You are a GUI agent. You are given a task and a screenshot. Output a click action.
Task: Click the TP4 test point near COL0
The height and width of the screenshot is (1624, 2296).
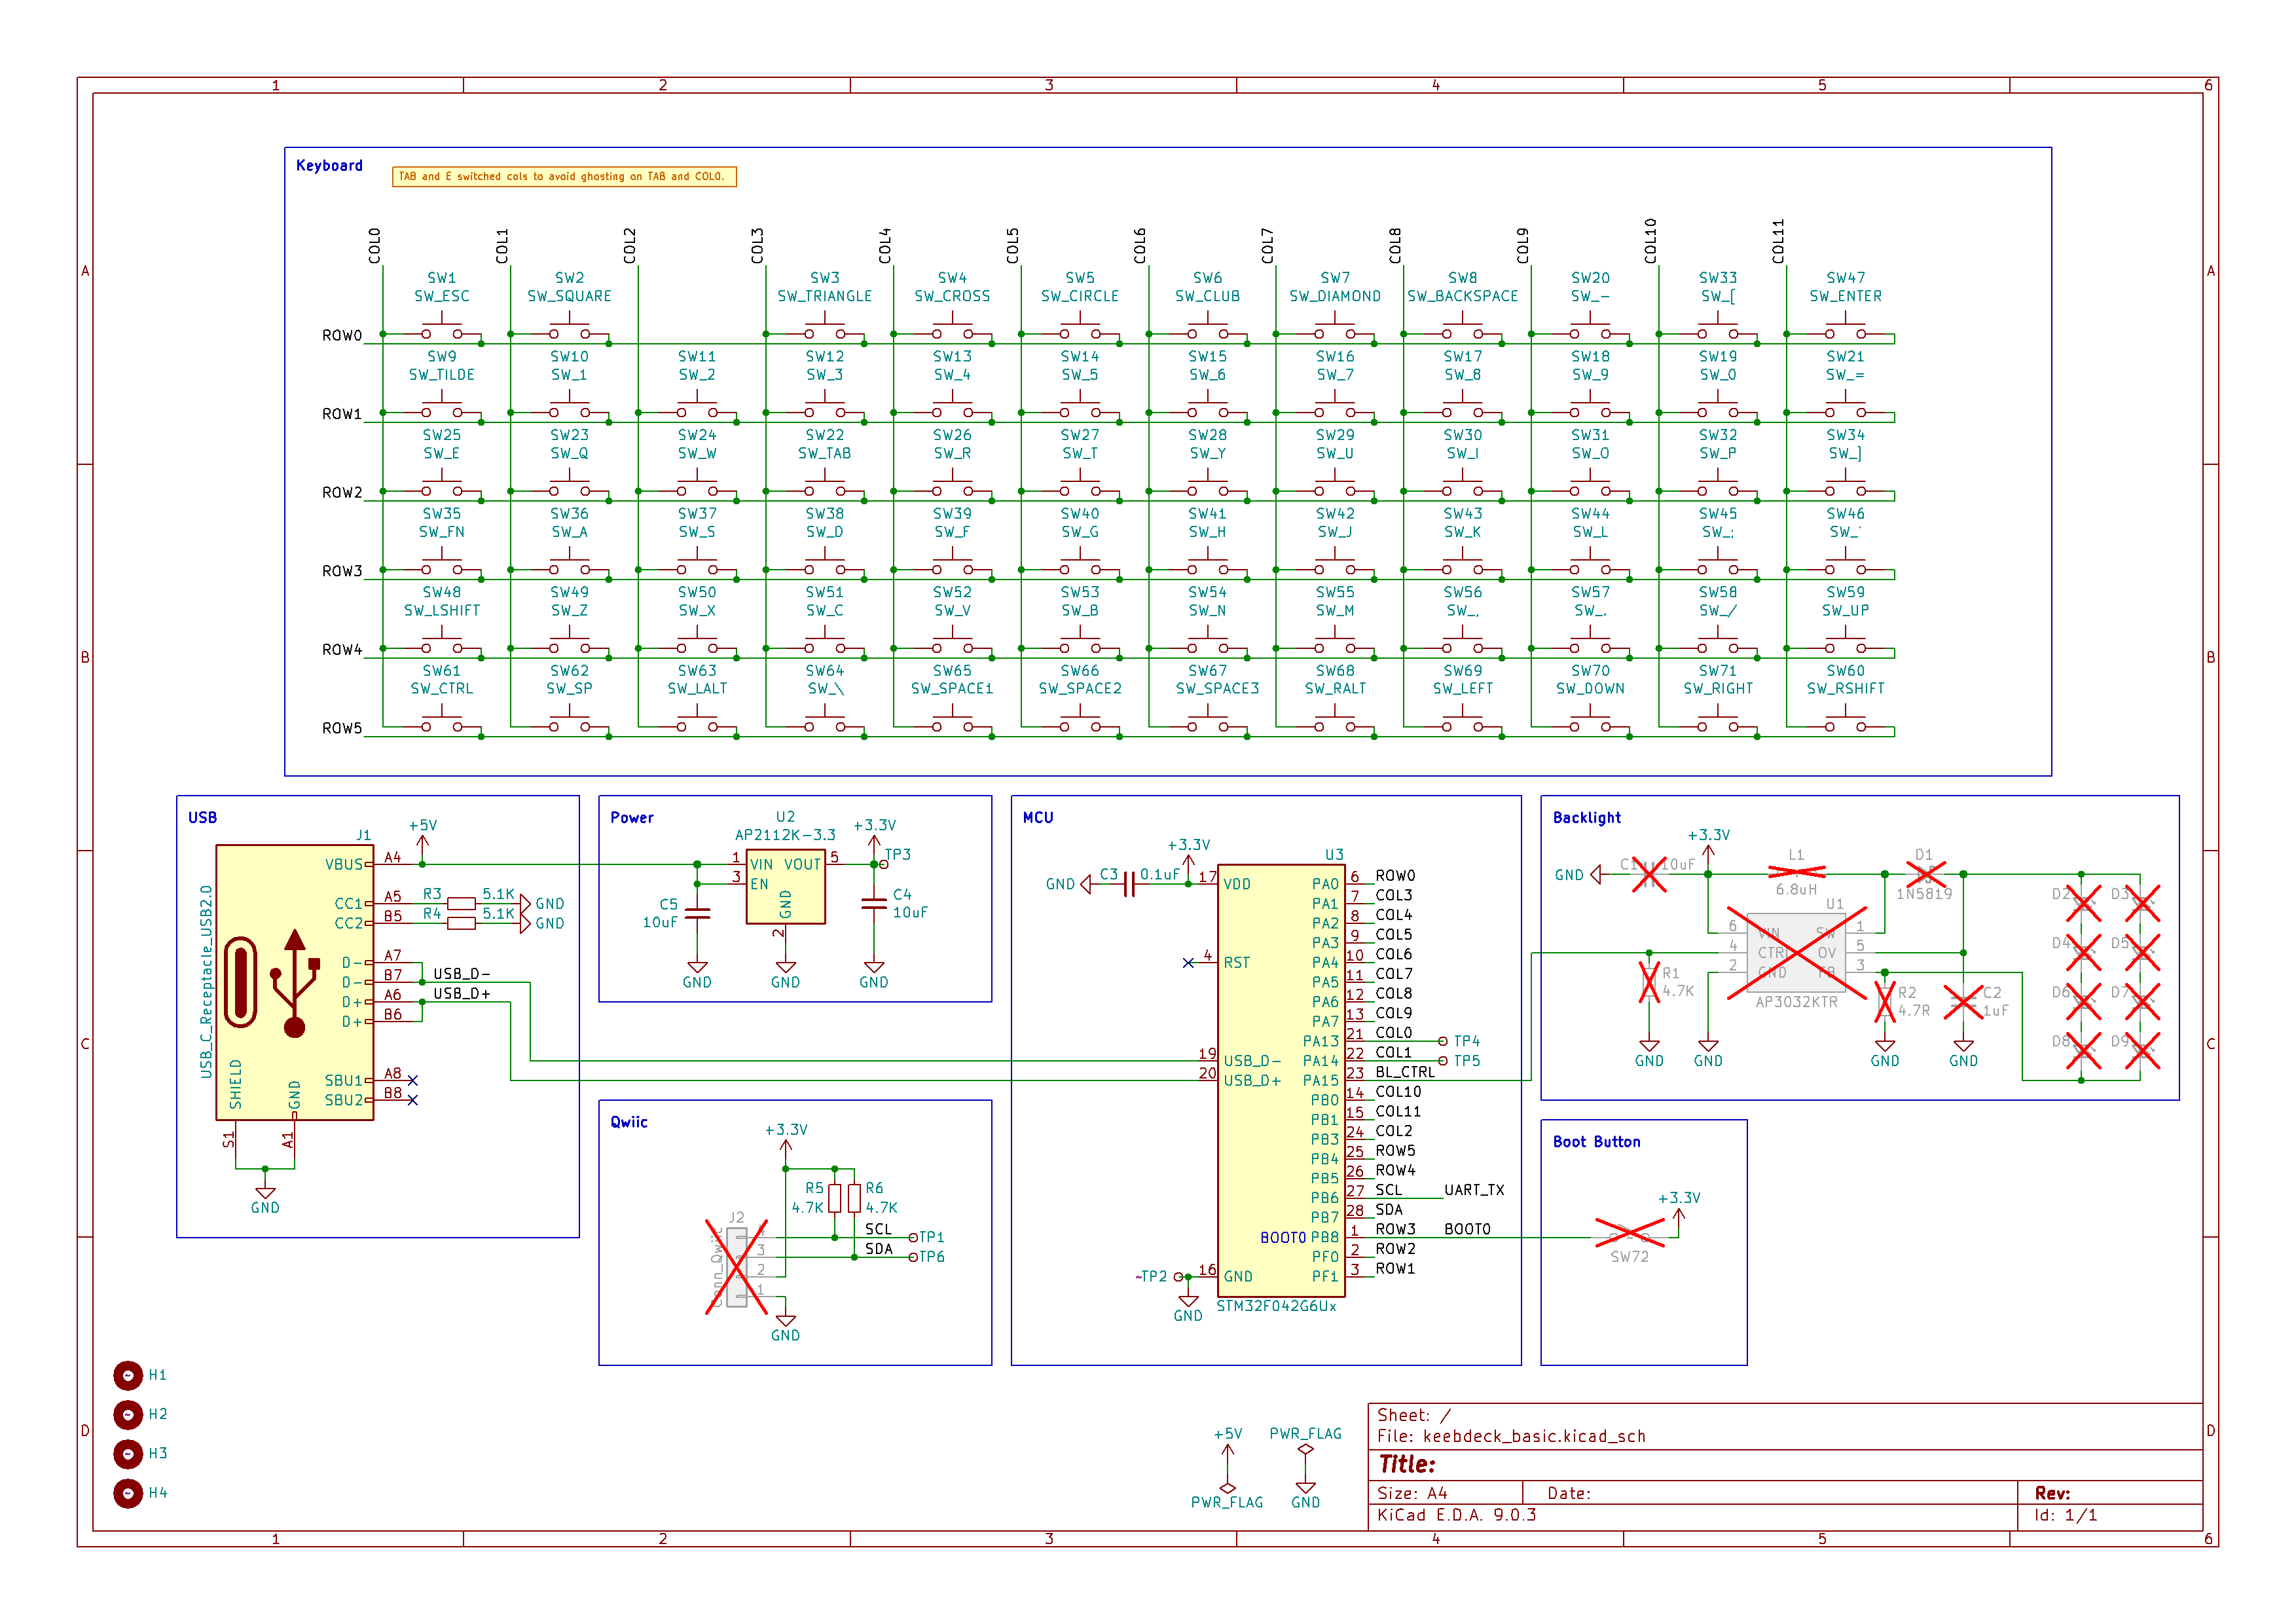click(1443, 1041)
